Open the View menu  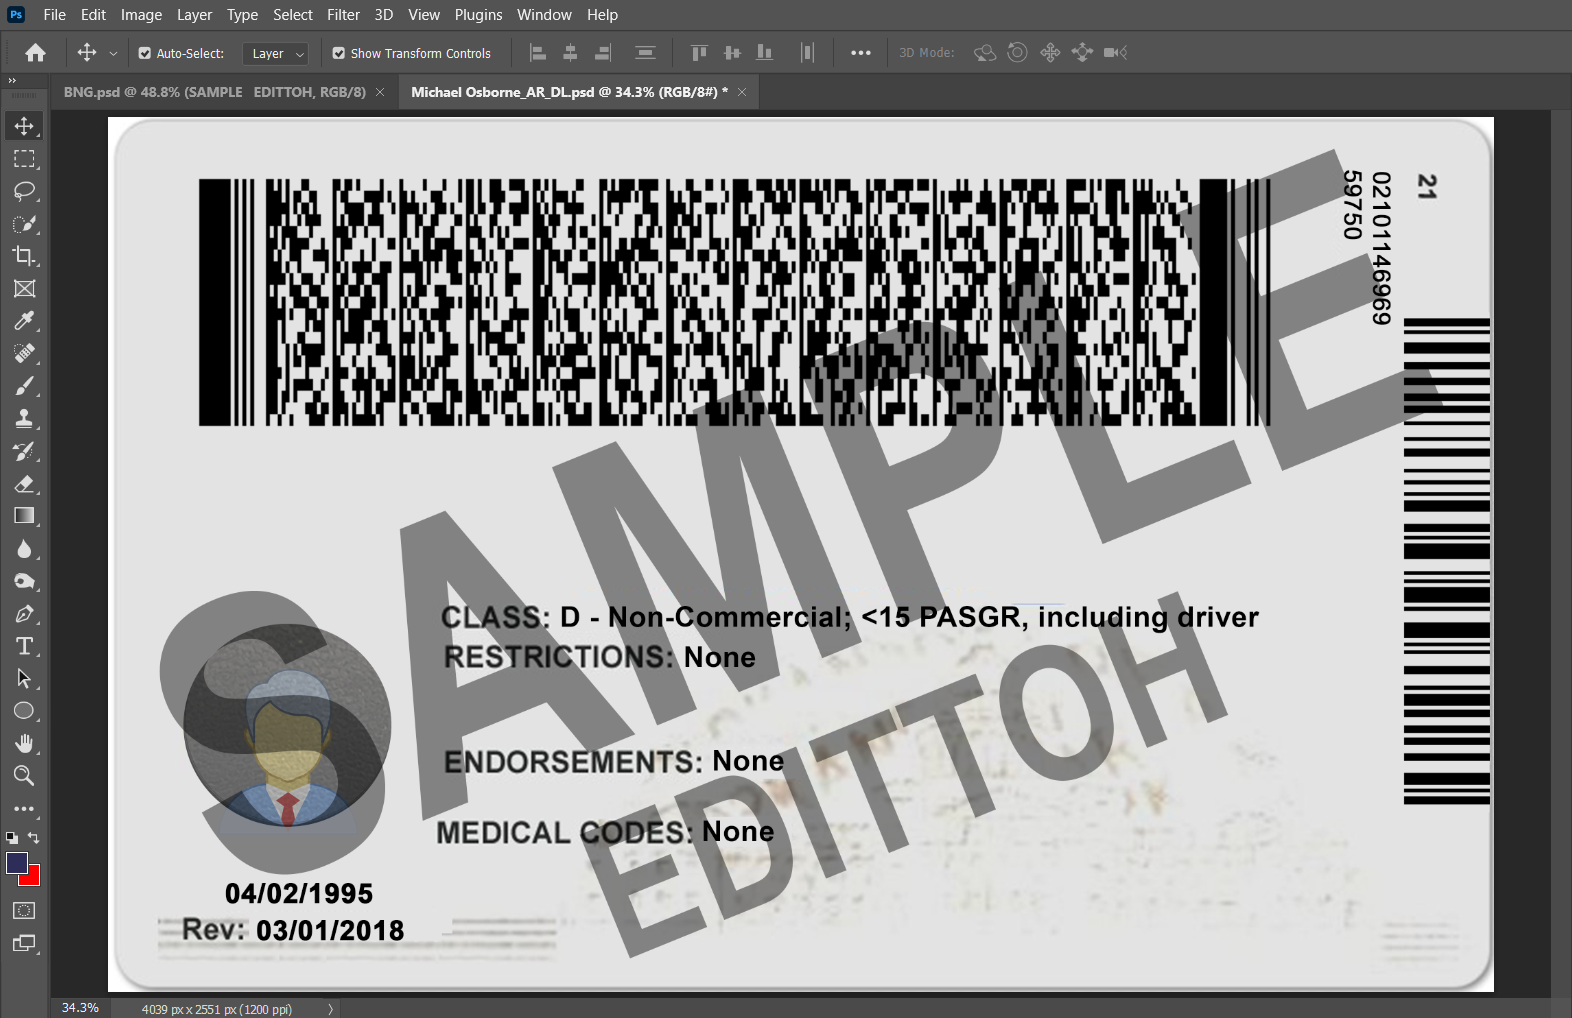coord(424,15)
